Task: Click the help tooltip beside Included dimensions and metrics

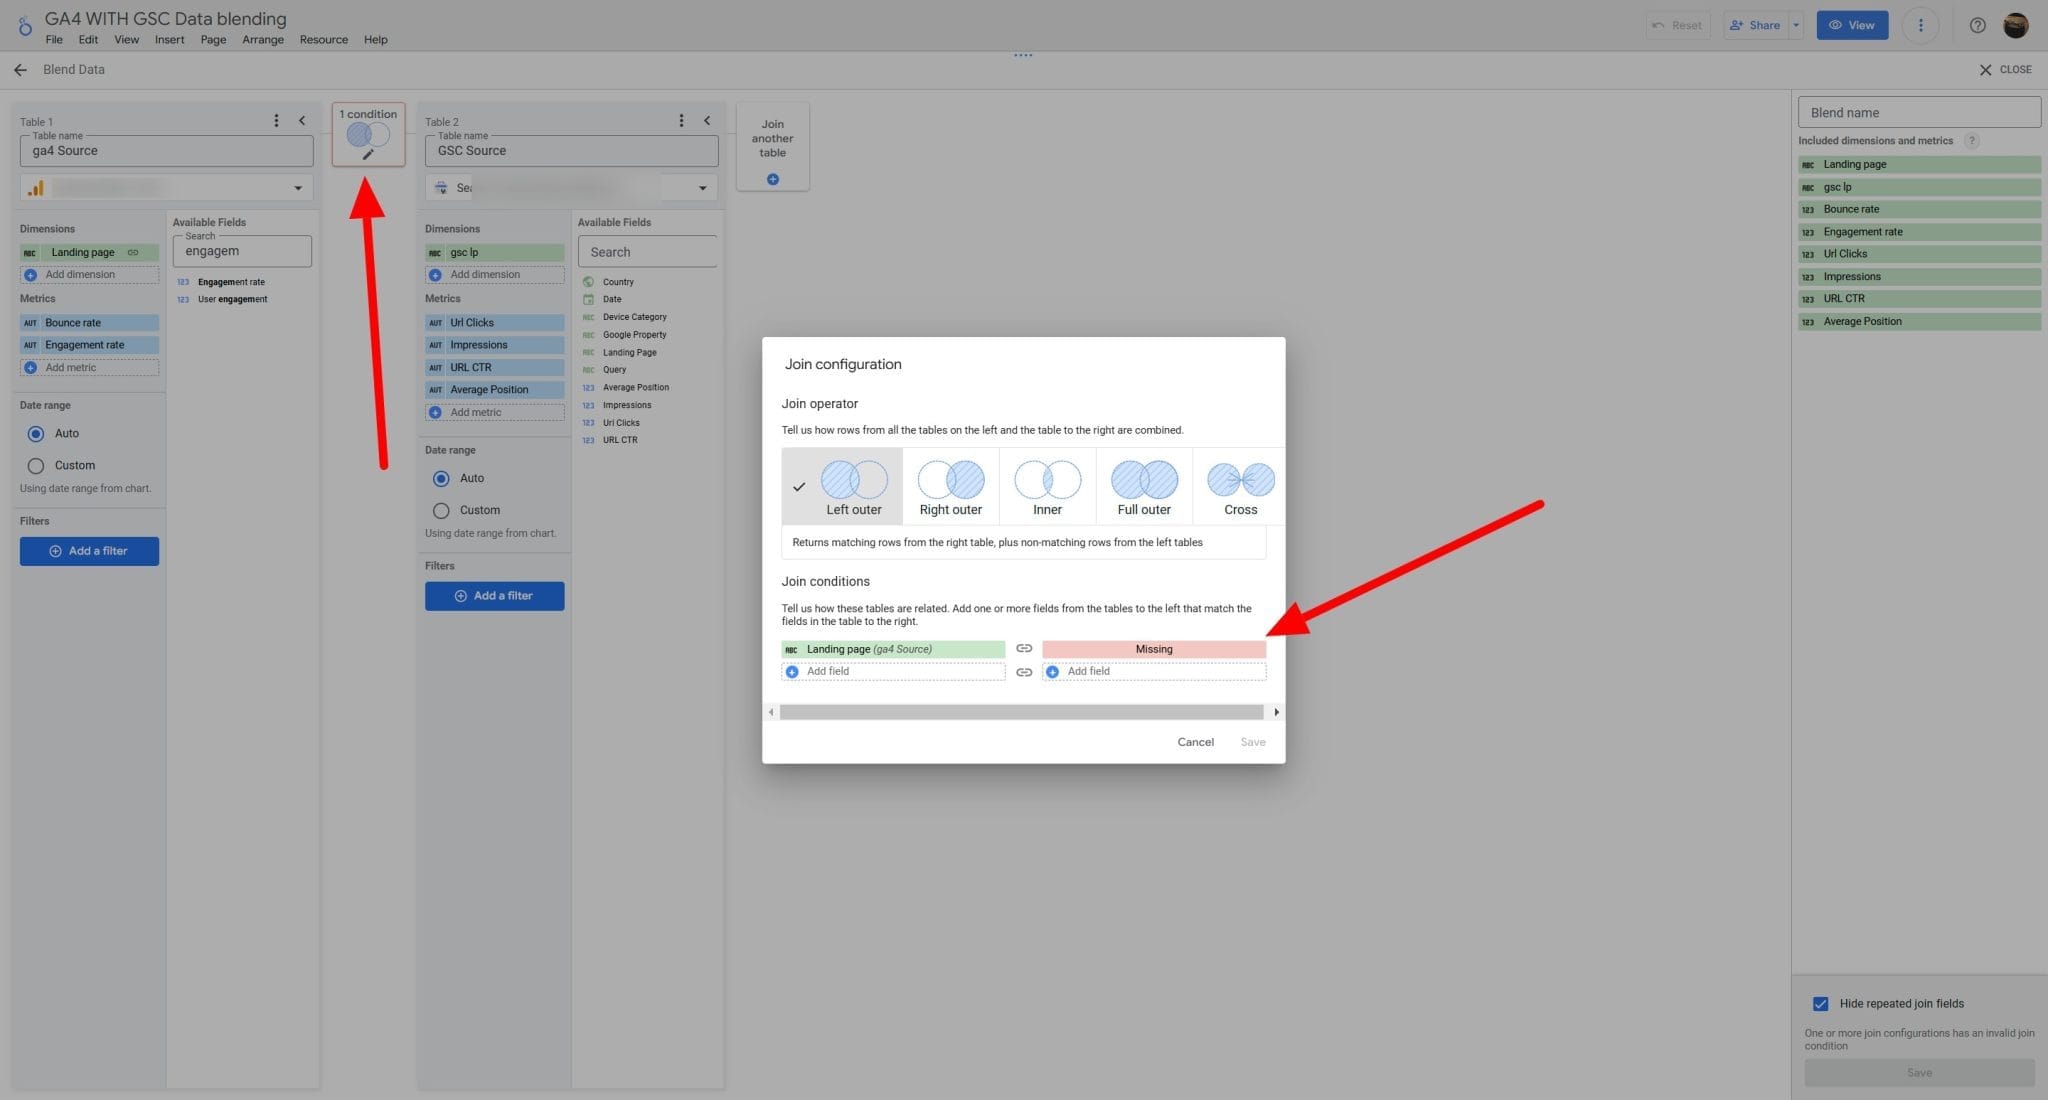Action: pos(1971,140)
